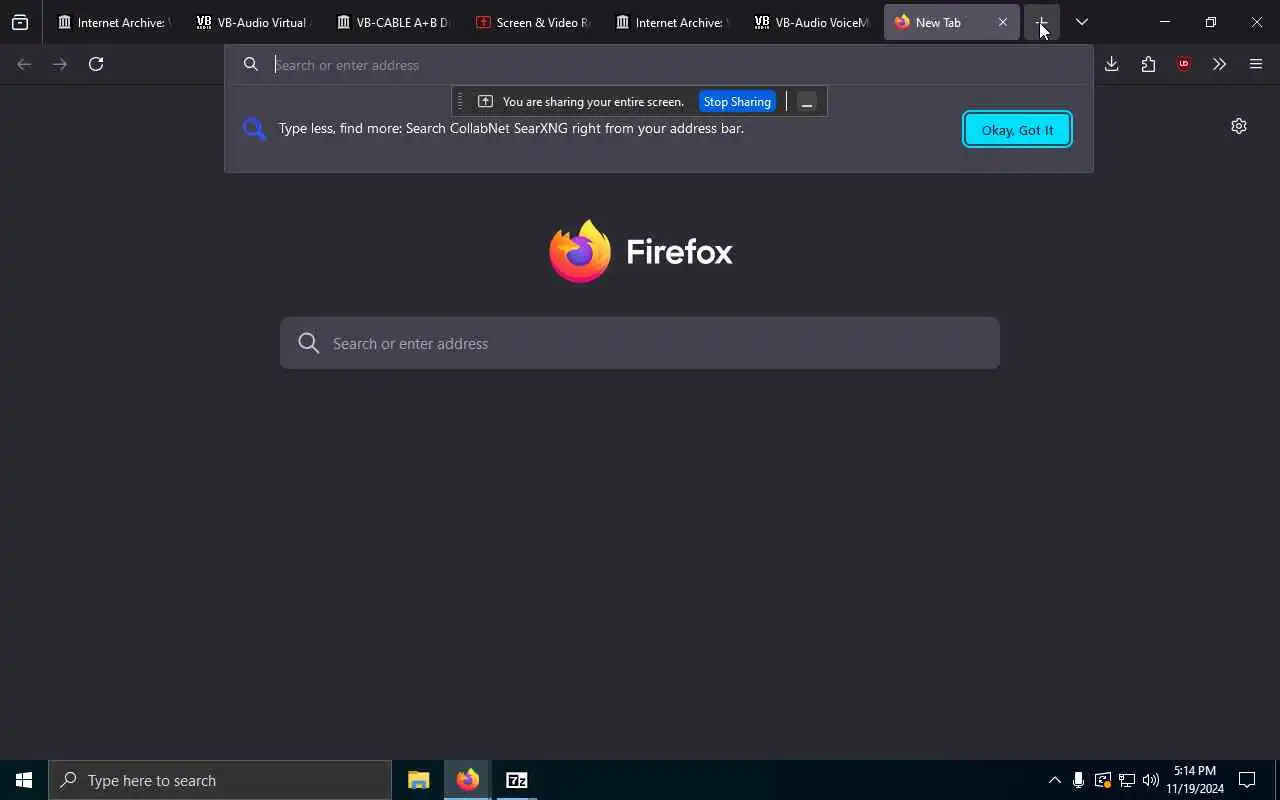Click Stop Sharing button
This screenshot has height=800, width=1280.
[737, 101]
